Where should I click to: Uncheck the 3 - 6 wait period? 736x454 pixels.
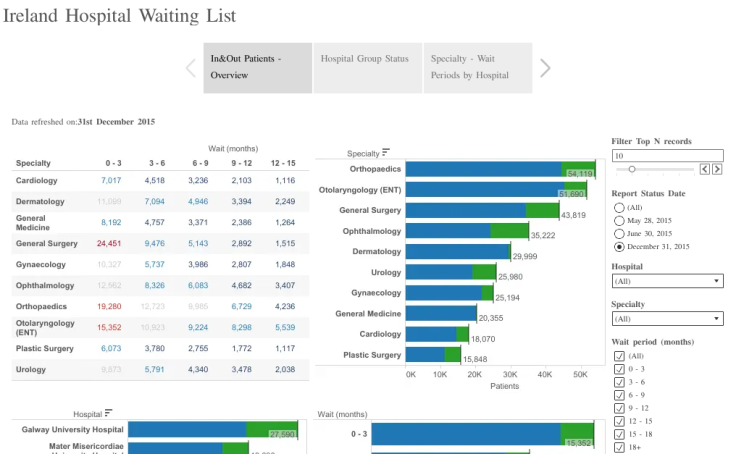[x=619, y=382]
